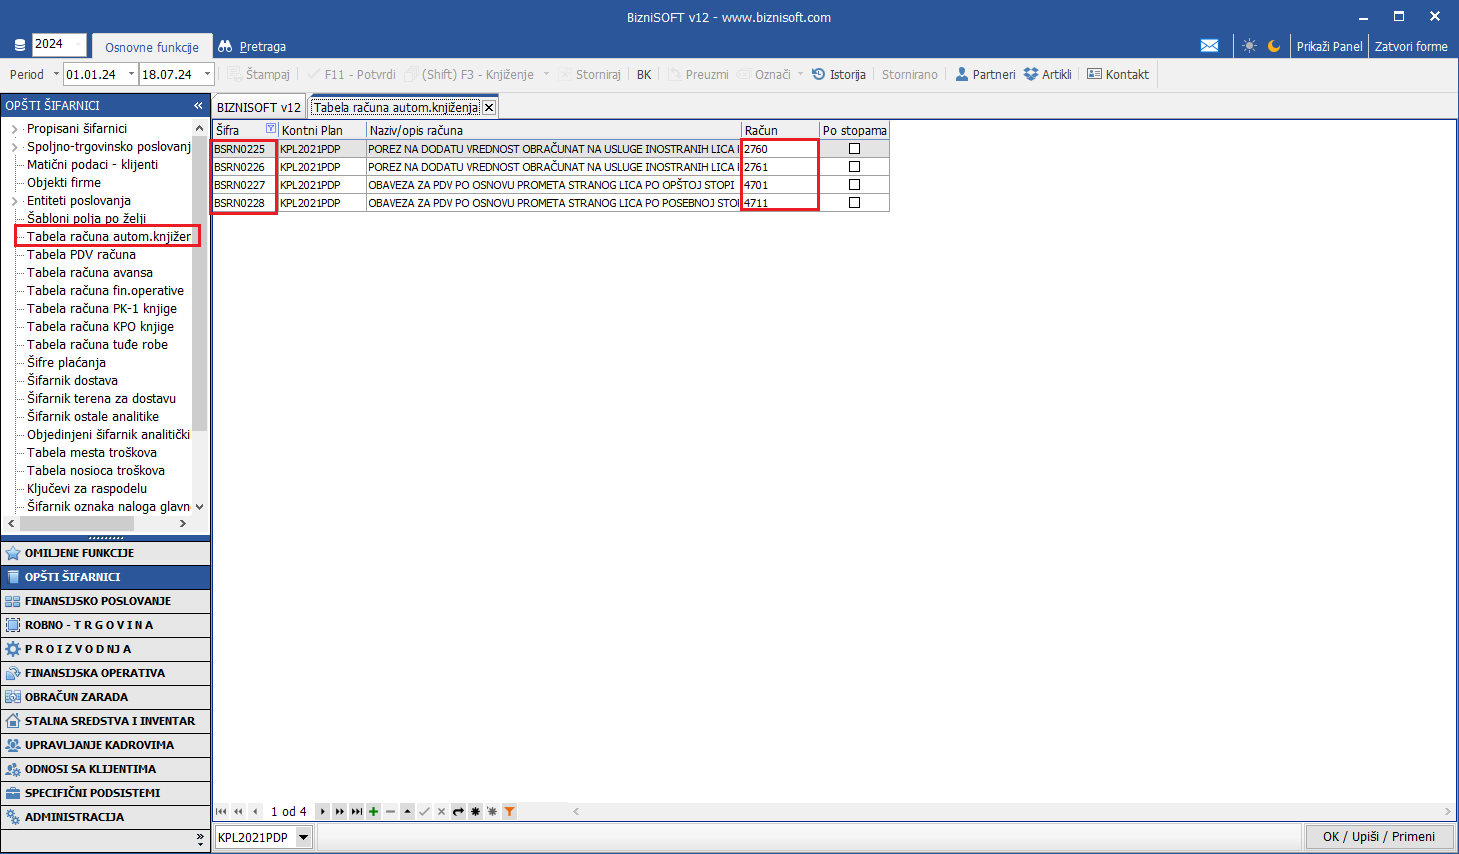
Task: Open Artikli from the toolbar
Action: (1047, 74)
